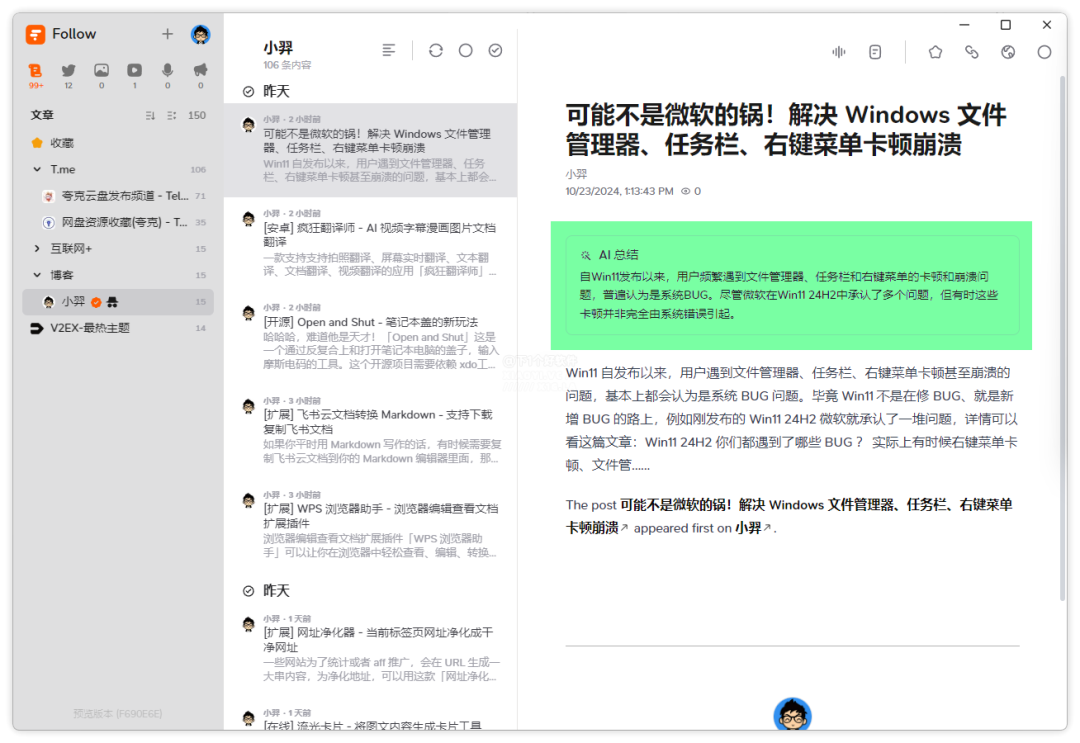The width and height of the screenshot is (1080, 743).
Task: Refresh the 小羿 entry list
Action: (x=436, y=50)
